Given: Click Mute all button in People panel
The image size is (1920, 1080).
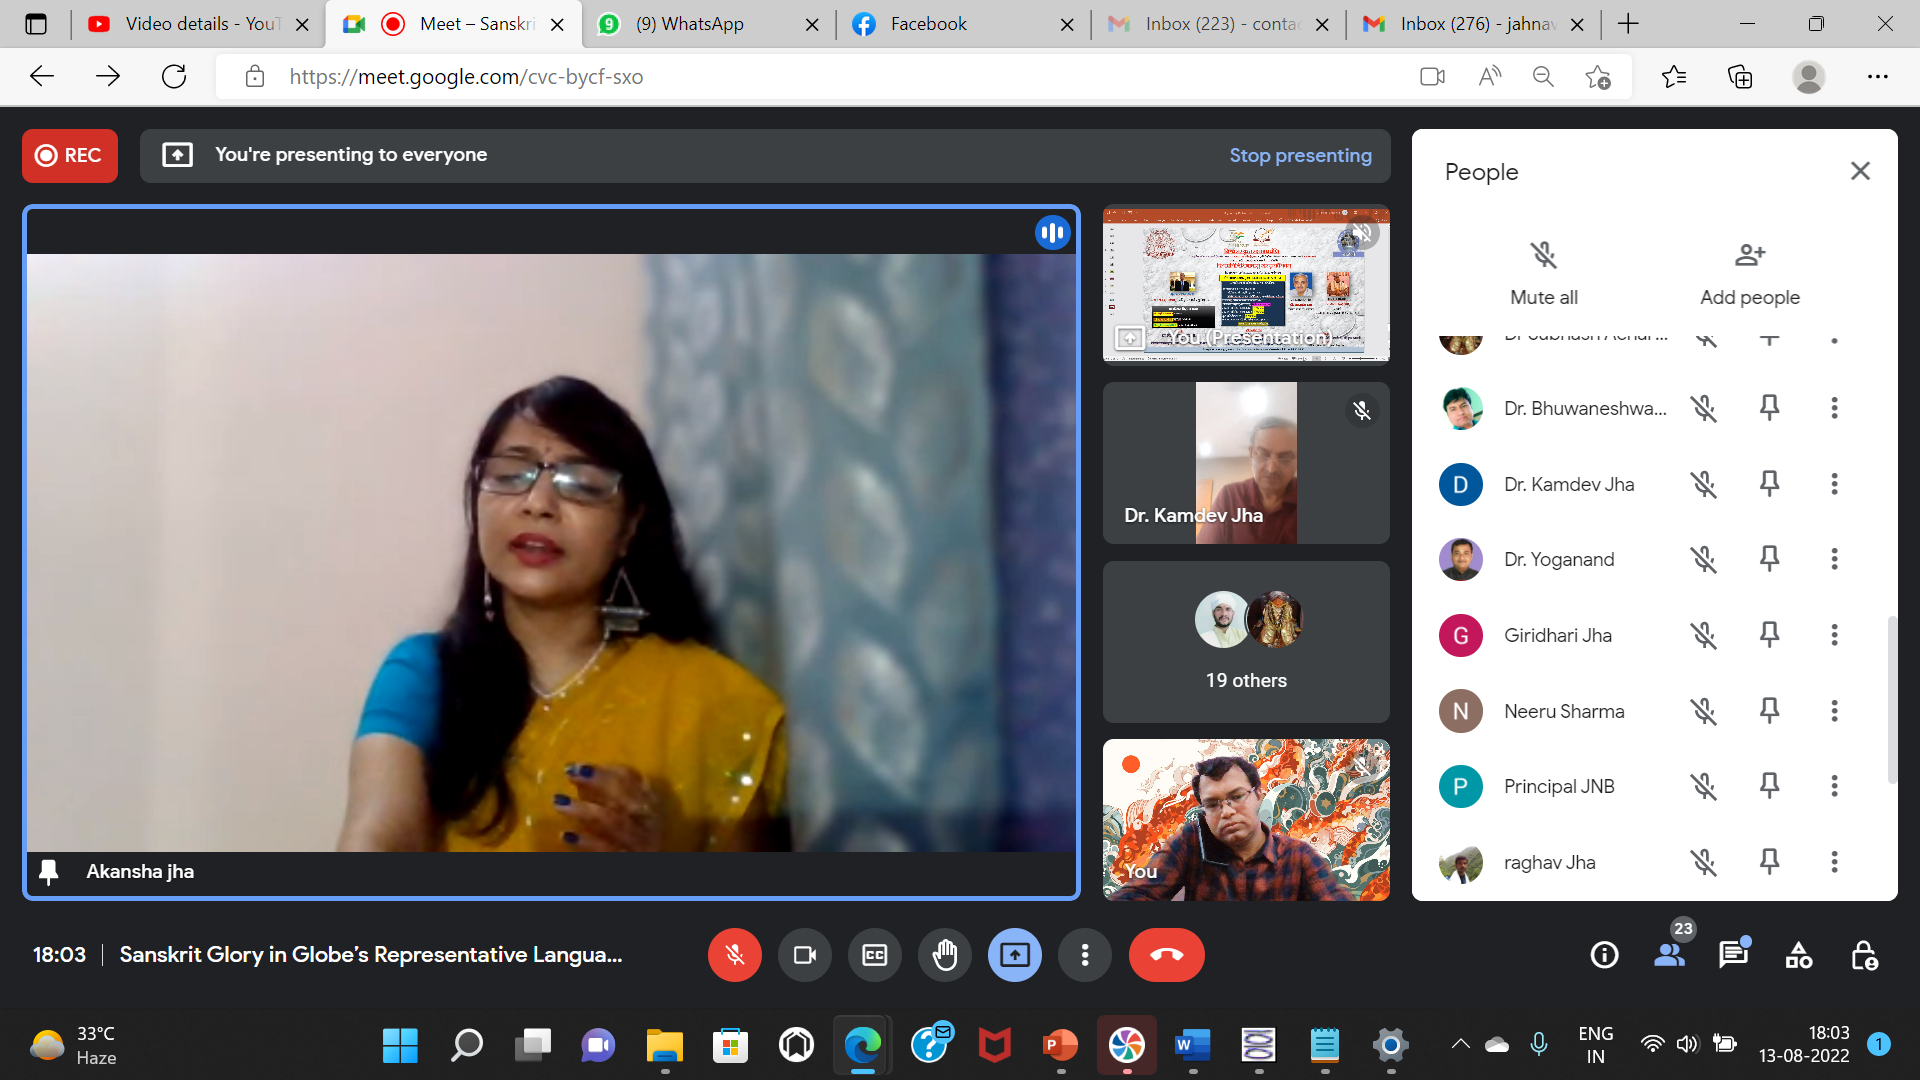Looking at the screenshot, I should click(x=1543, y=272).
